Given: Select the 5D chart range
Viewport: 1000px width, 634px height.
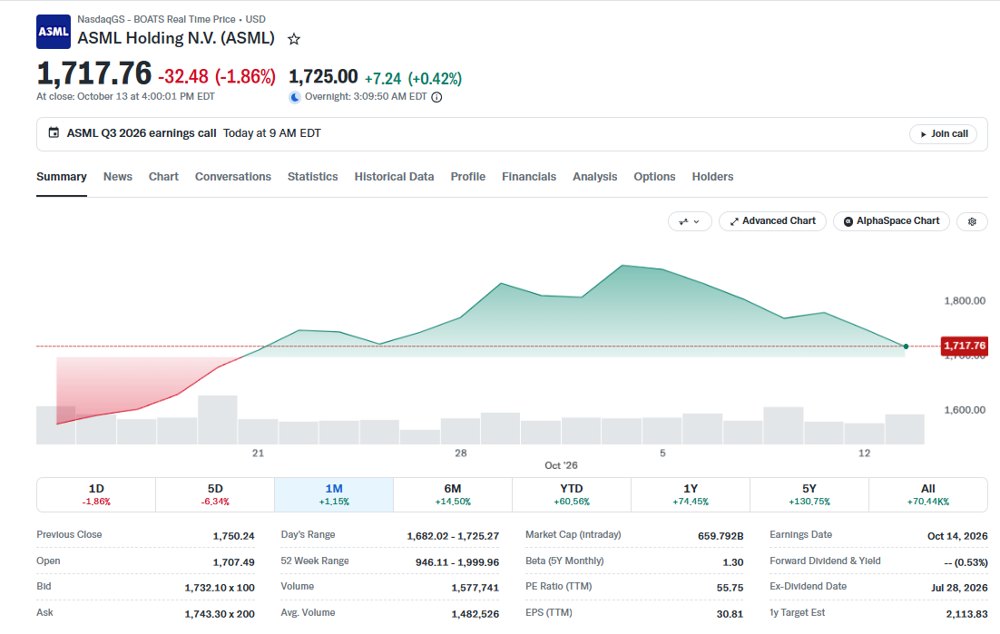Looking at the screenshot, I should point(215,494).
